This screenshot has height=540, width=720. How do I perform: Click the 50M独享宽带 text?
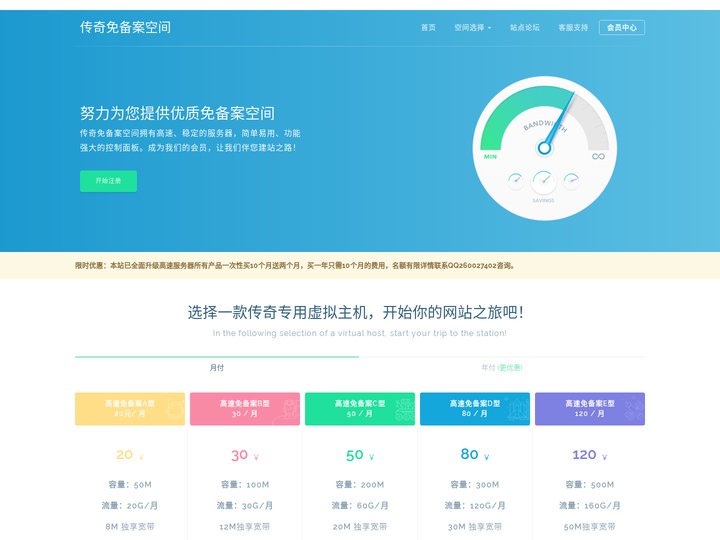590,527
